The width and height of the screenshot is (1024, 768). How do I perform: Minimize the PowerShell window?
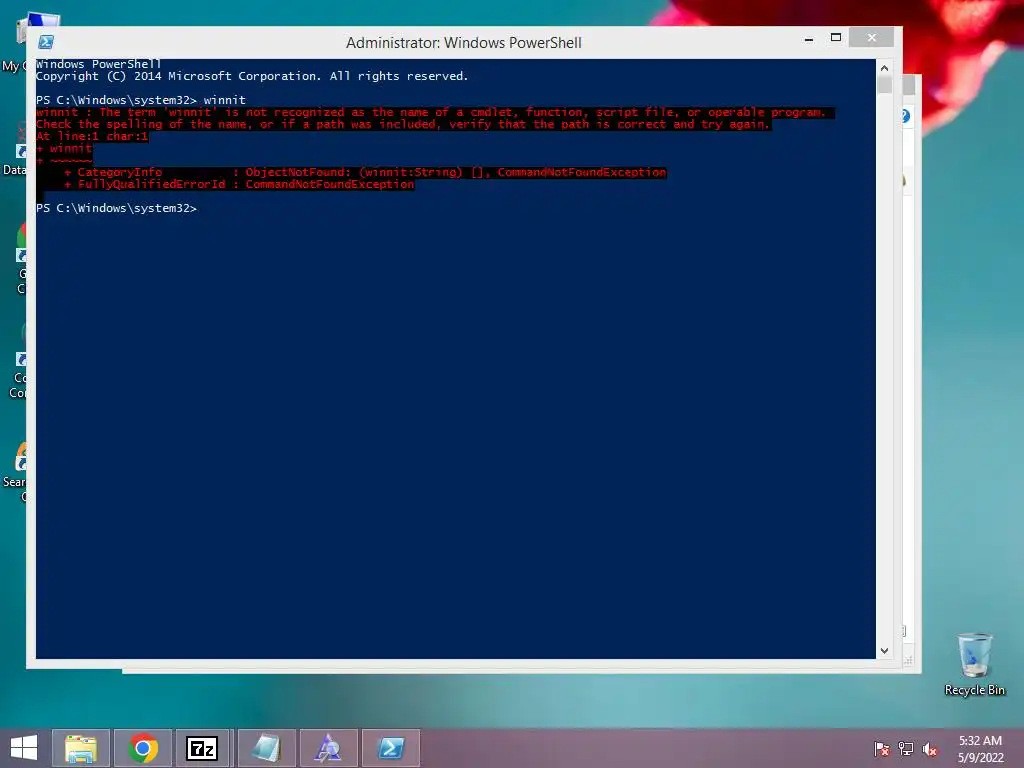tap(809, 39)
